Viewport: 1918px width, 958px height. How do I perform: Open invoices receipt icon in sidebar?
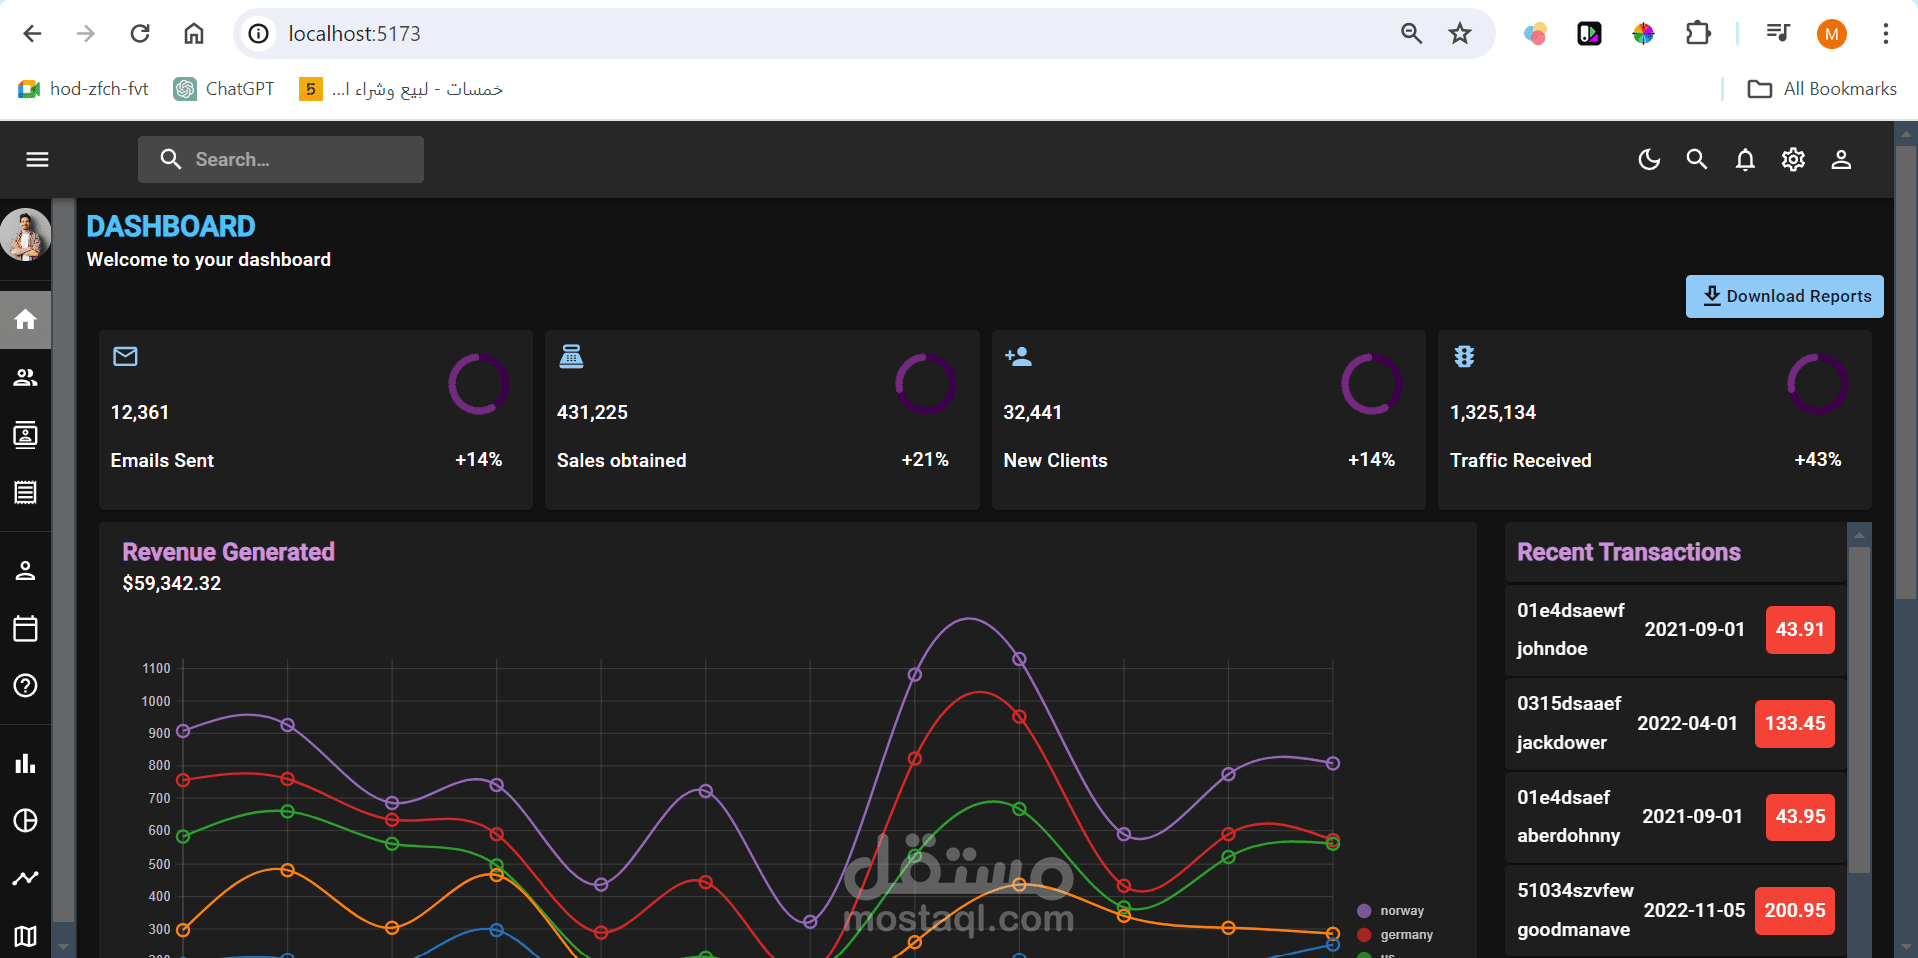point(25,492)
